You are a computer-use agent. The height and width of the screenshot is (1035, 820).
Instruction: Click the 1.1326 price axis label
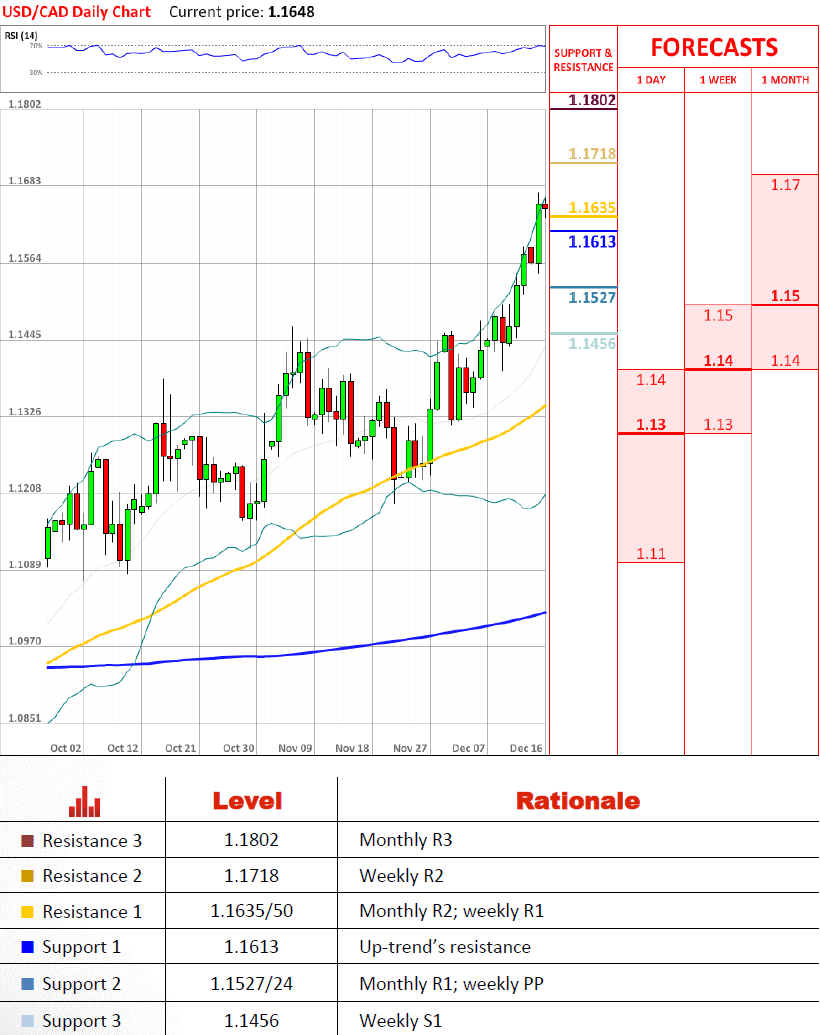[x=24, y=412]
